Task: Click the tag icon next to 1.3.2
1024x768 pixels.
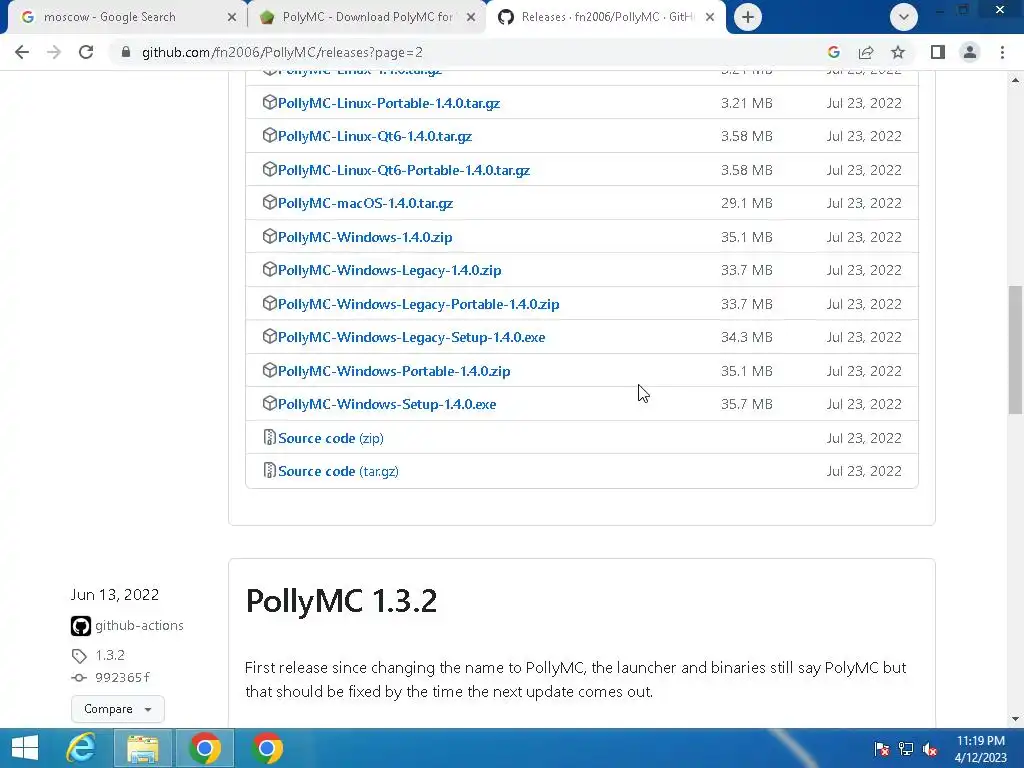Action: 79,656
